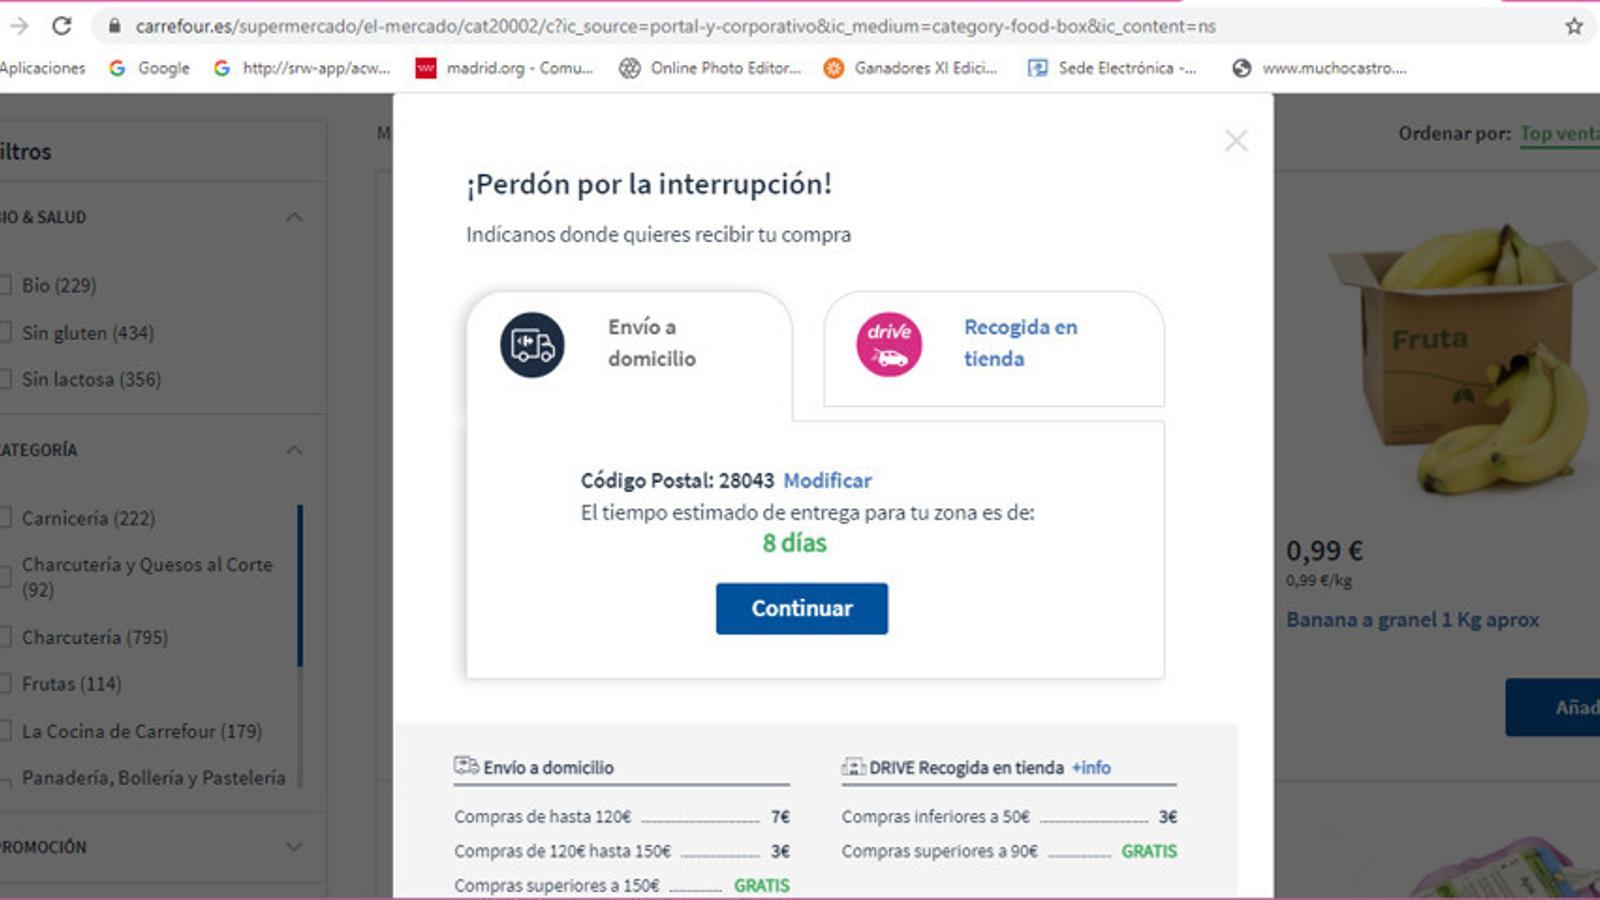The height and width of the screenshot is (900, 1600).
Task: Reload the page using the browser refresh icon
Action: pos(62,26)
